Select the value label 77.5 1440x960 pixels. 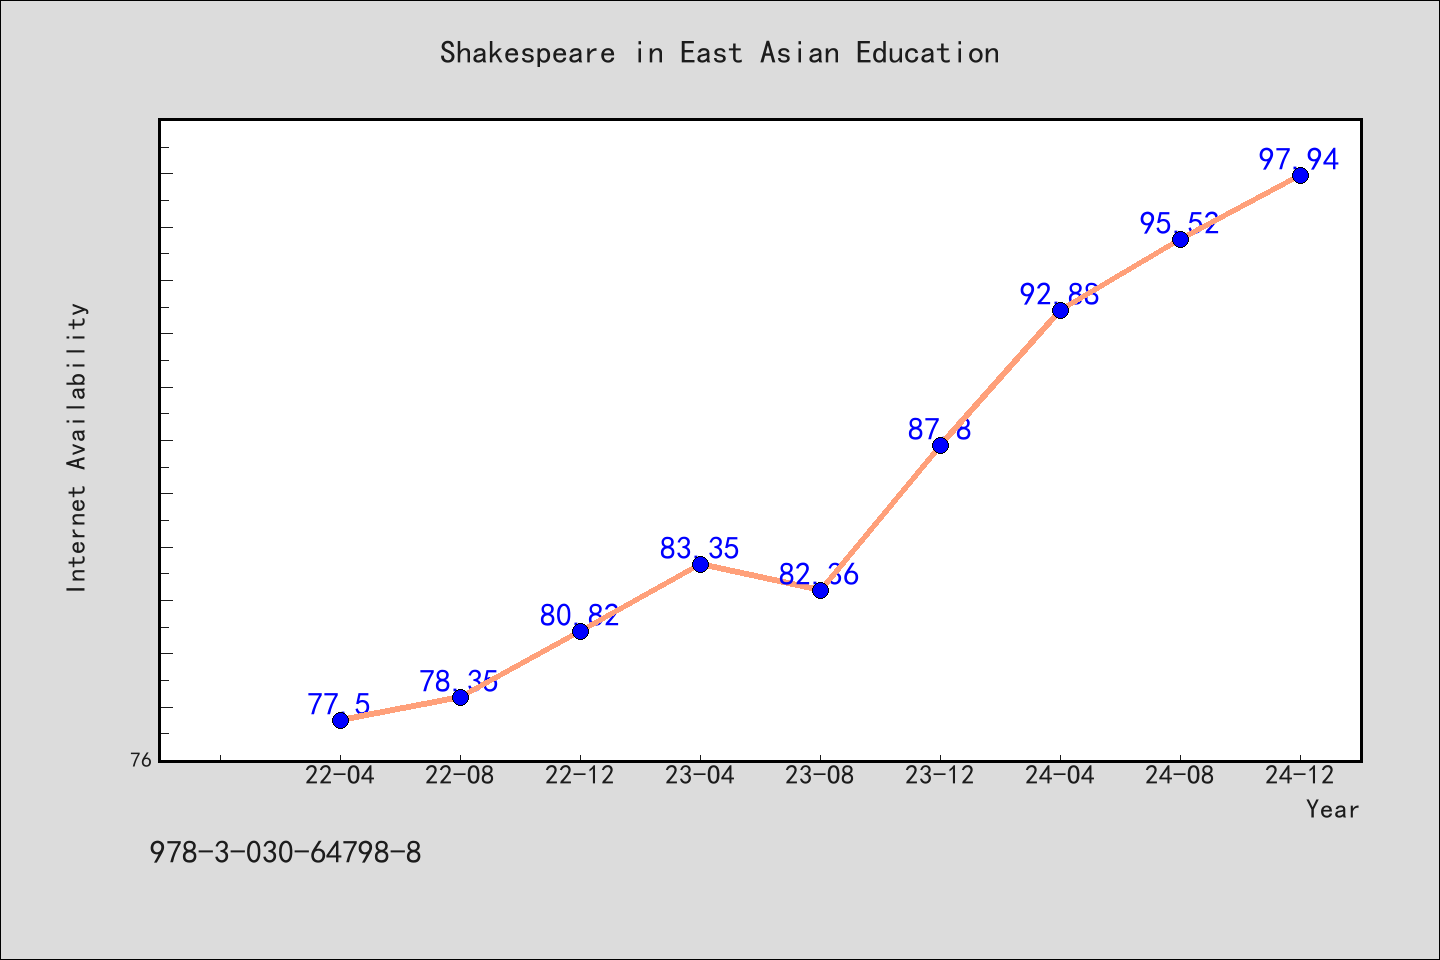click(x=339, y=704)
